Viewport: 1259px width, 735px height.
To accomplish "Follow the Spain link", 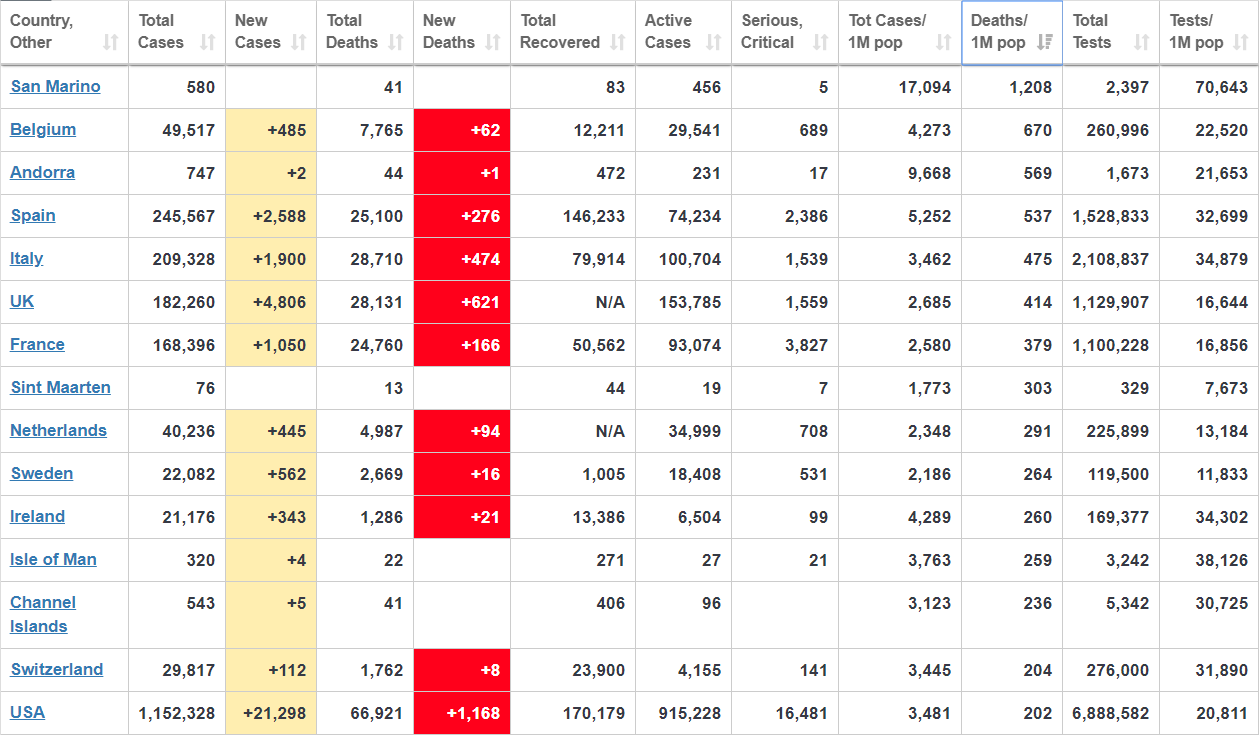I will click(33, 215).
